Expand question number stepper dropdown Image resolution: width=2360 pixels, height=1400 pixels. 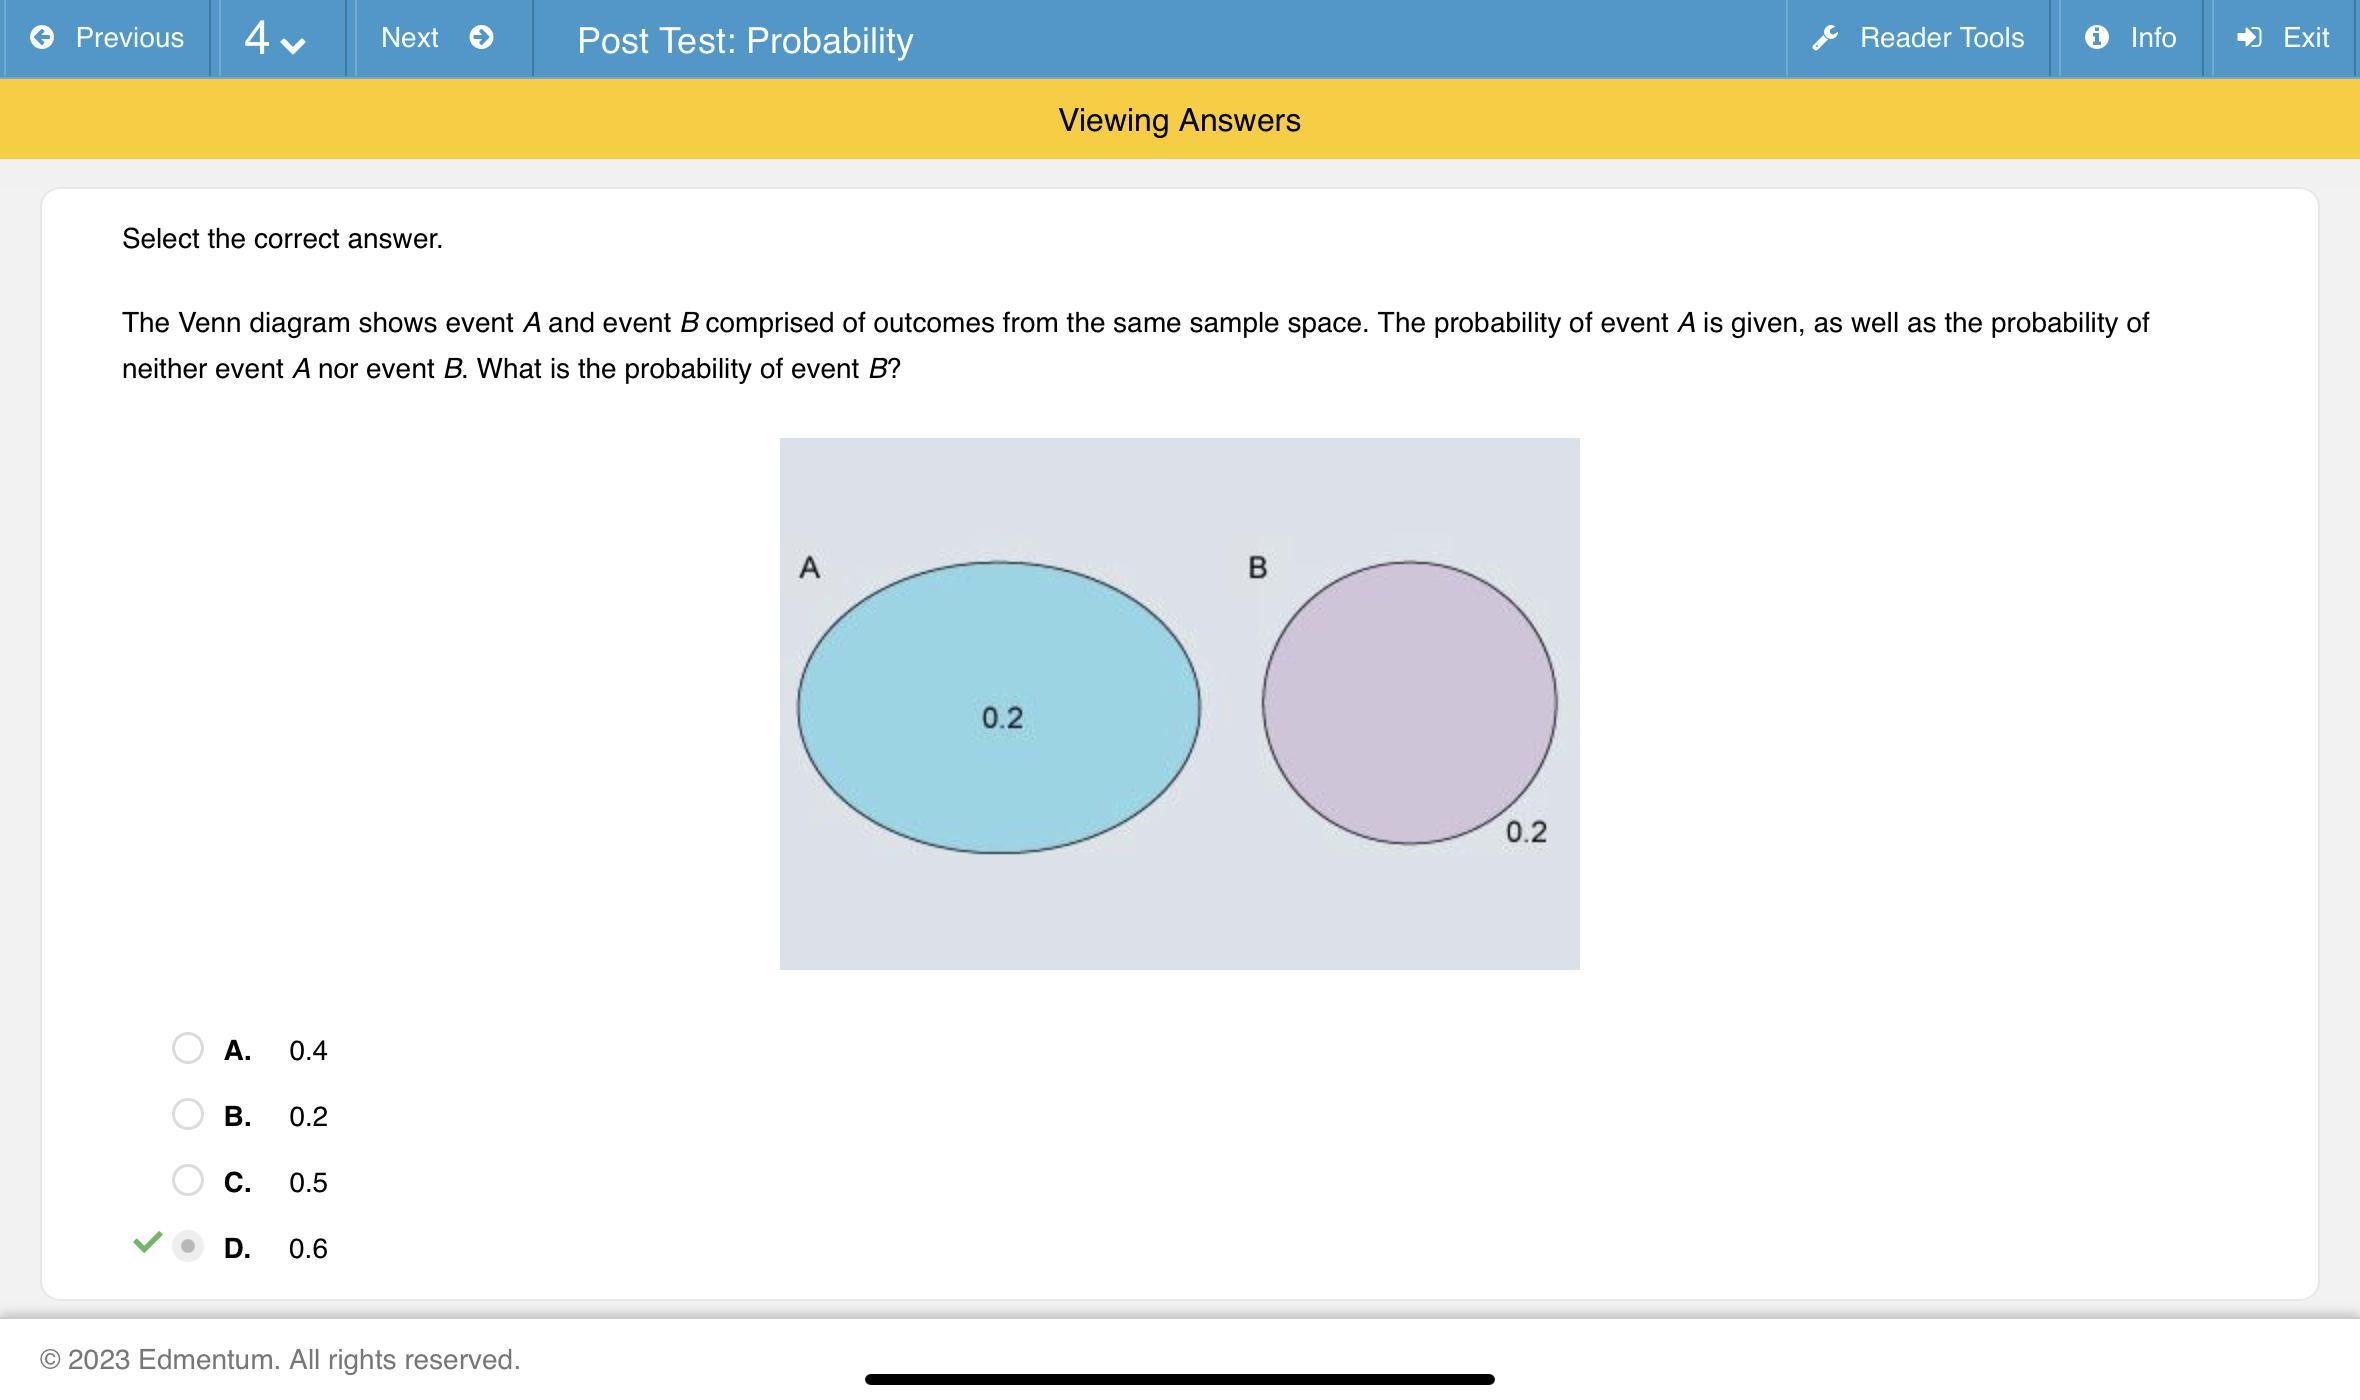pos(273,38)
